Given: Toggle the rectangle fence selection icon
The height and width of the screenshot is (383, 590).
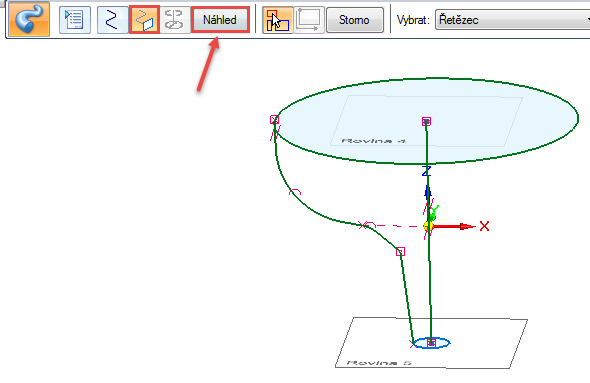Looking at the screenshot, I should [x=309, y=20].
